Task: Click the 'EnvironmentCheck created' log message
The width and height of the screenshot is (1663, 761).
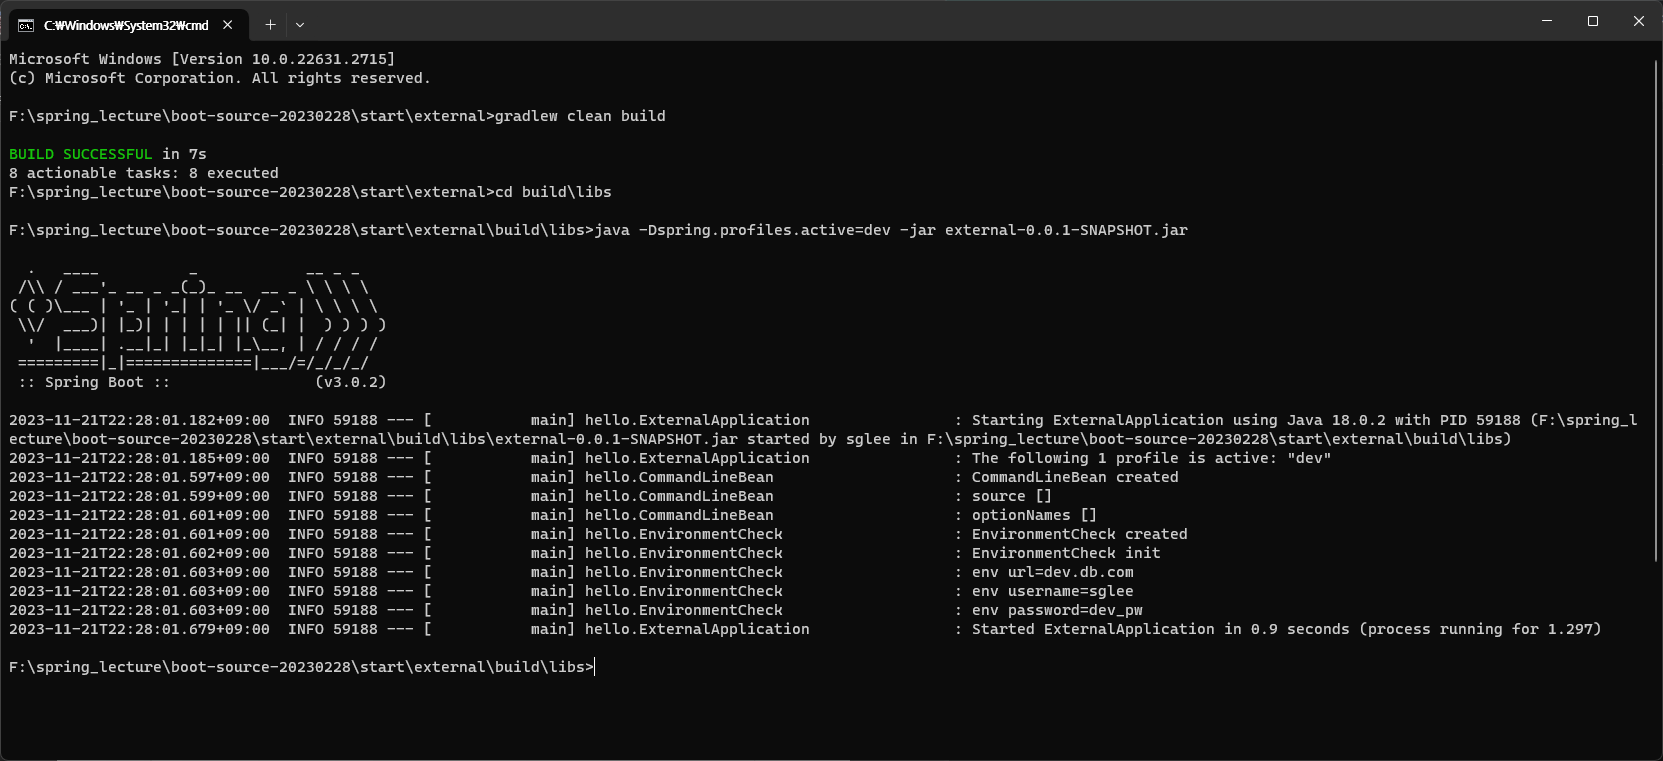Action: (1080, 534)
